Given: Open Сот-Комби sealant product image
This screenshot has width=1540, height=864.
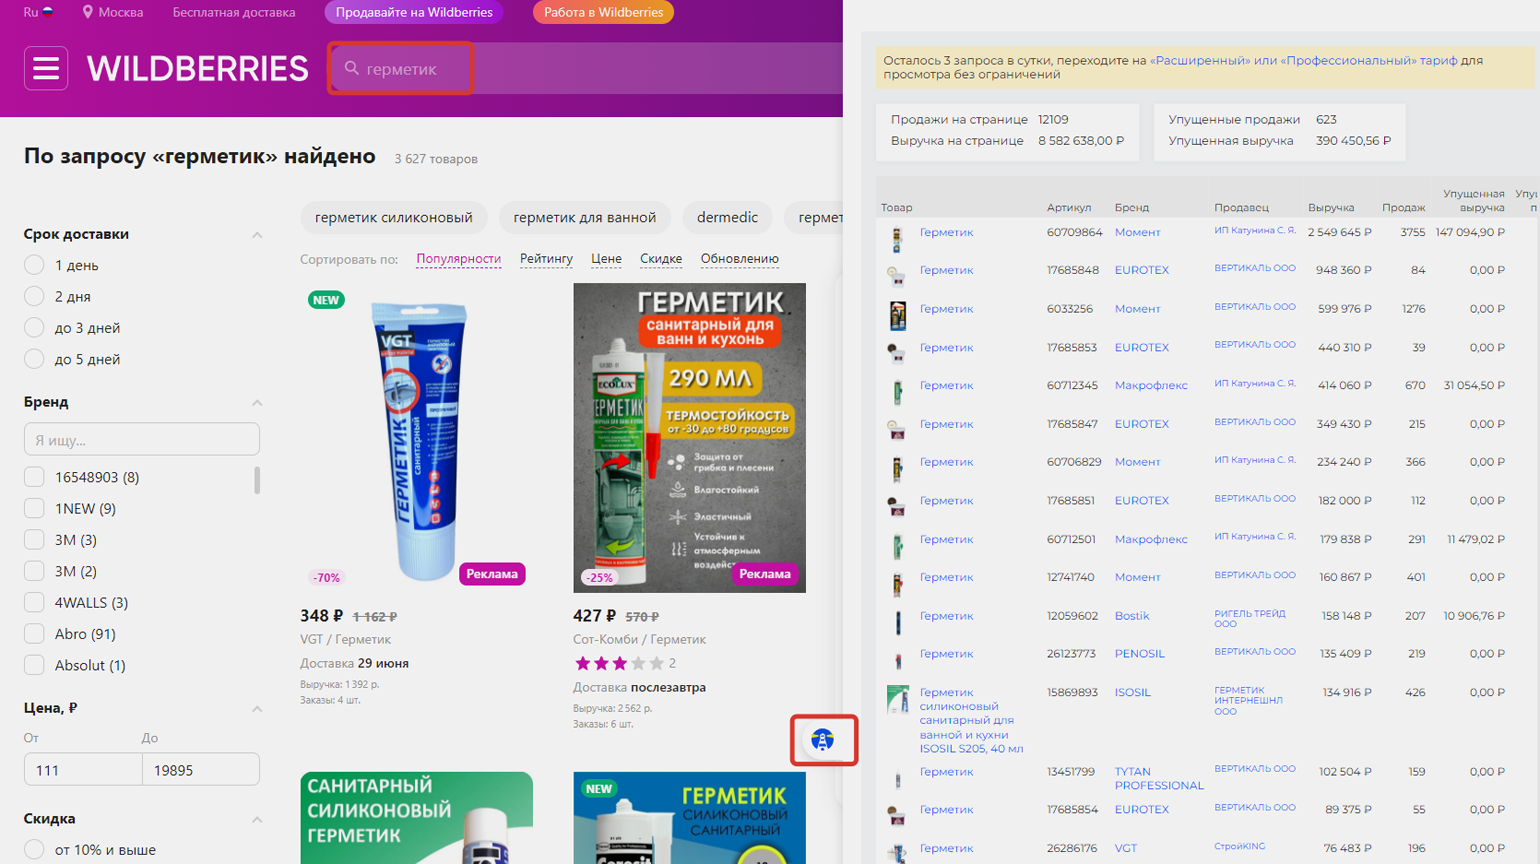Looking at the screenshot, I should tap(689, 438).
